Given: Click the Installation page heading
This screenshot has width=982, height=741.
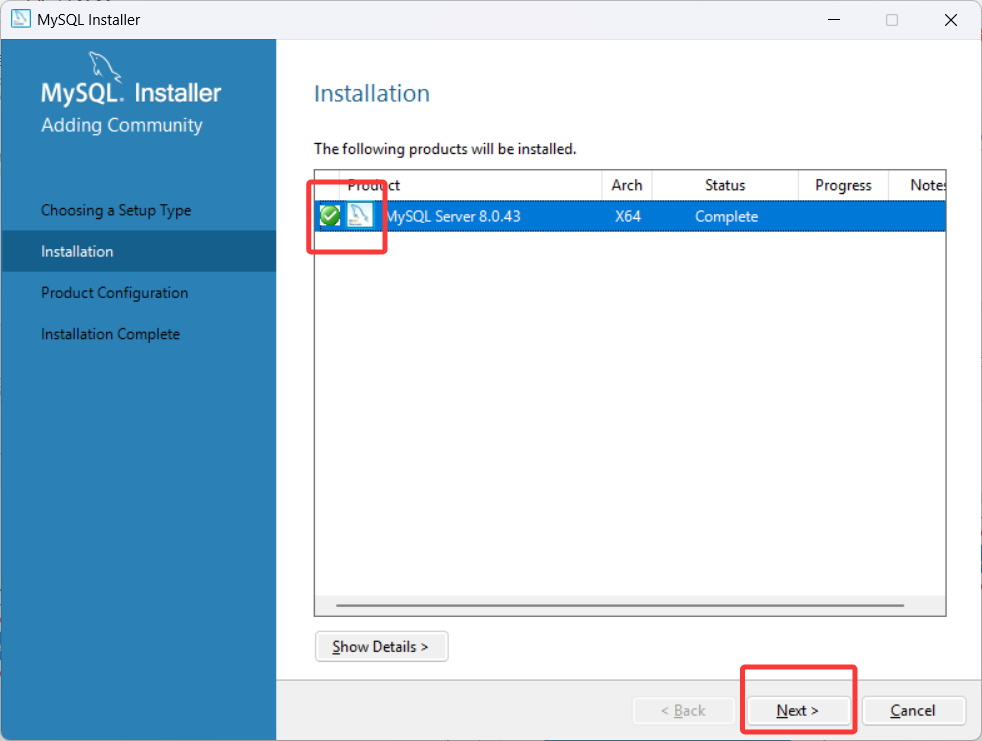Looking at the screenshot, I should click(372, 94).
